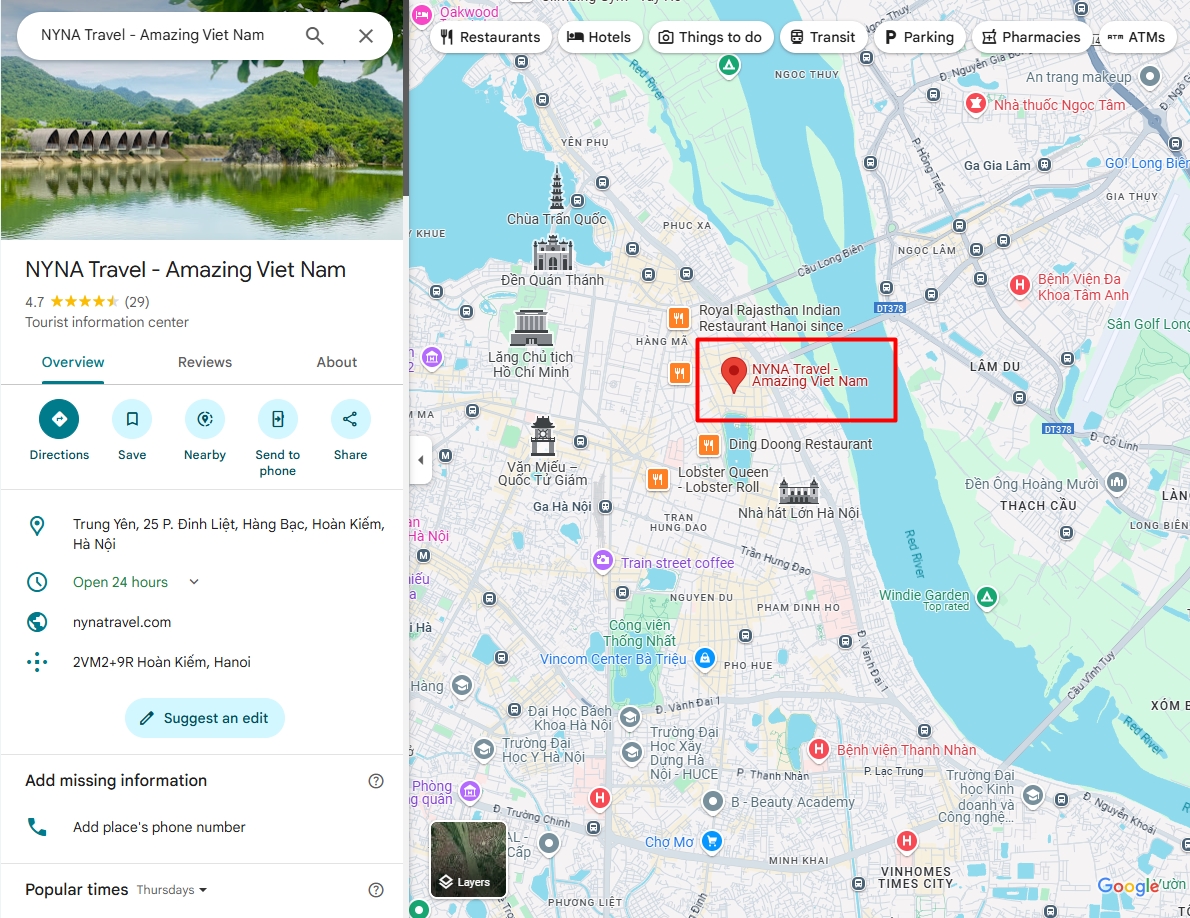1190x918 pixels.
Task: Share this place via the Share icon
Action: [x=351, y=419]
